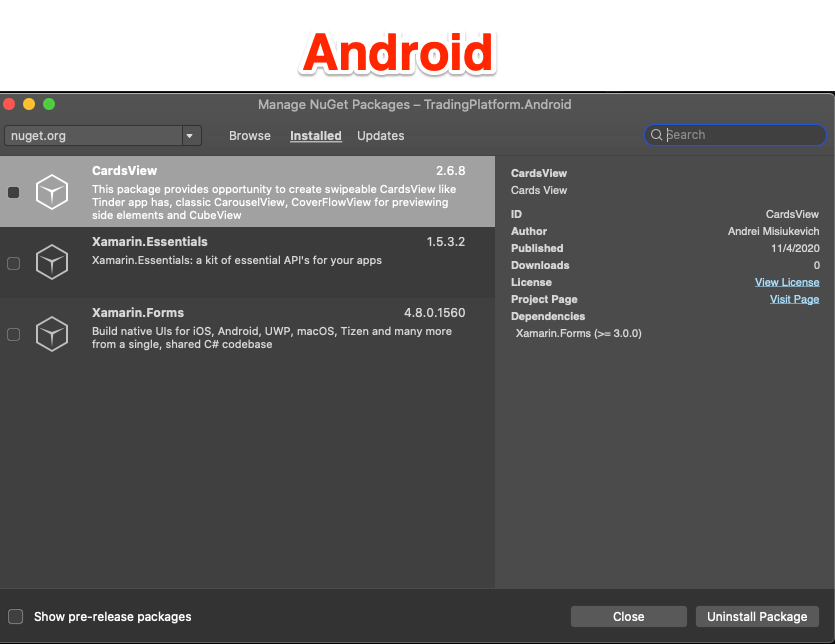Click the CardsView package icon
The width and height of the screenshot is (835, 644).
tap(52, 192)
